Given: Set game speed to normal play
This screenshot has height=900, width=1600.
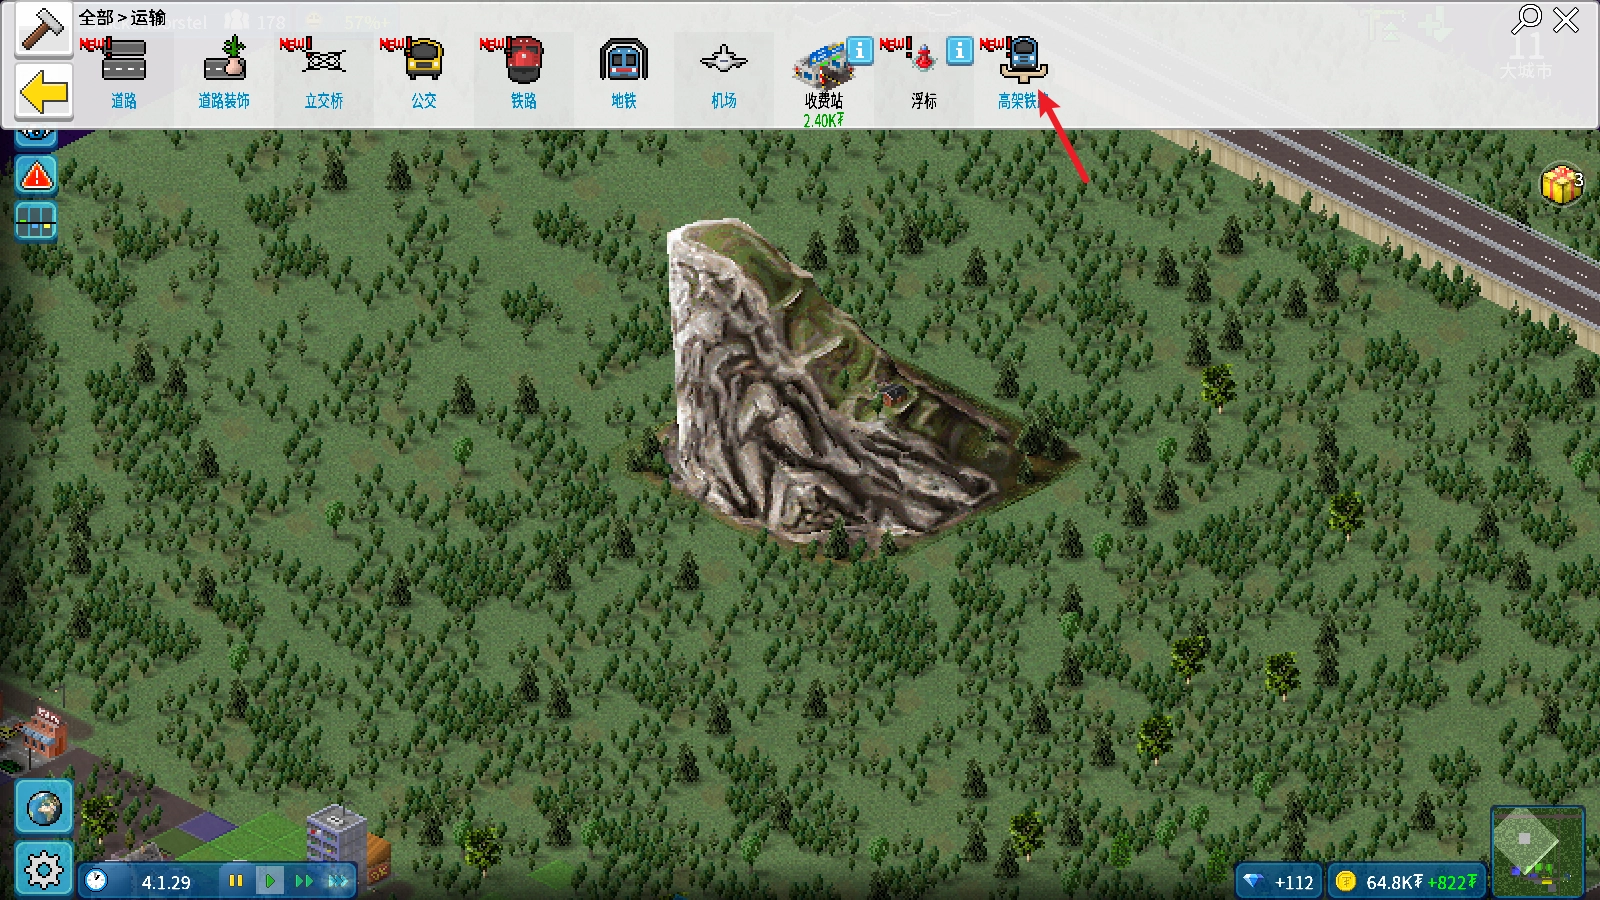Looking at the screenshot, I should point(270,881).
